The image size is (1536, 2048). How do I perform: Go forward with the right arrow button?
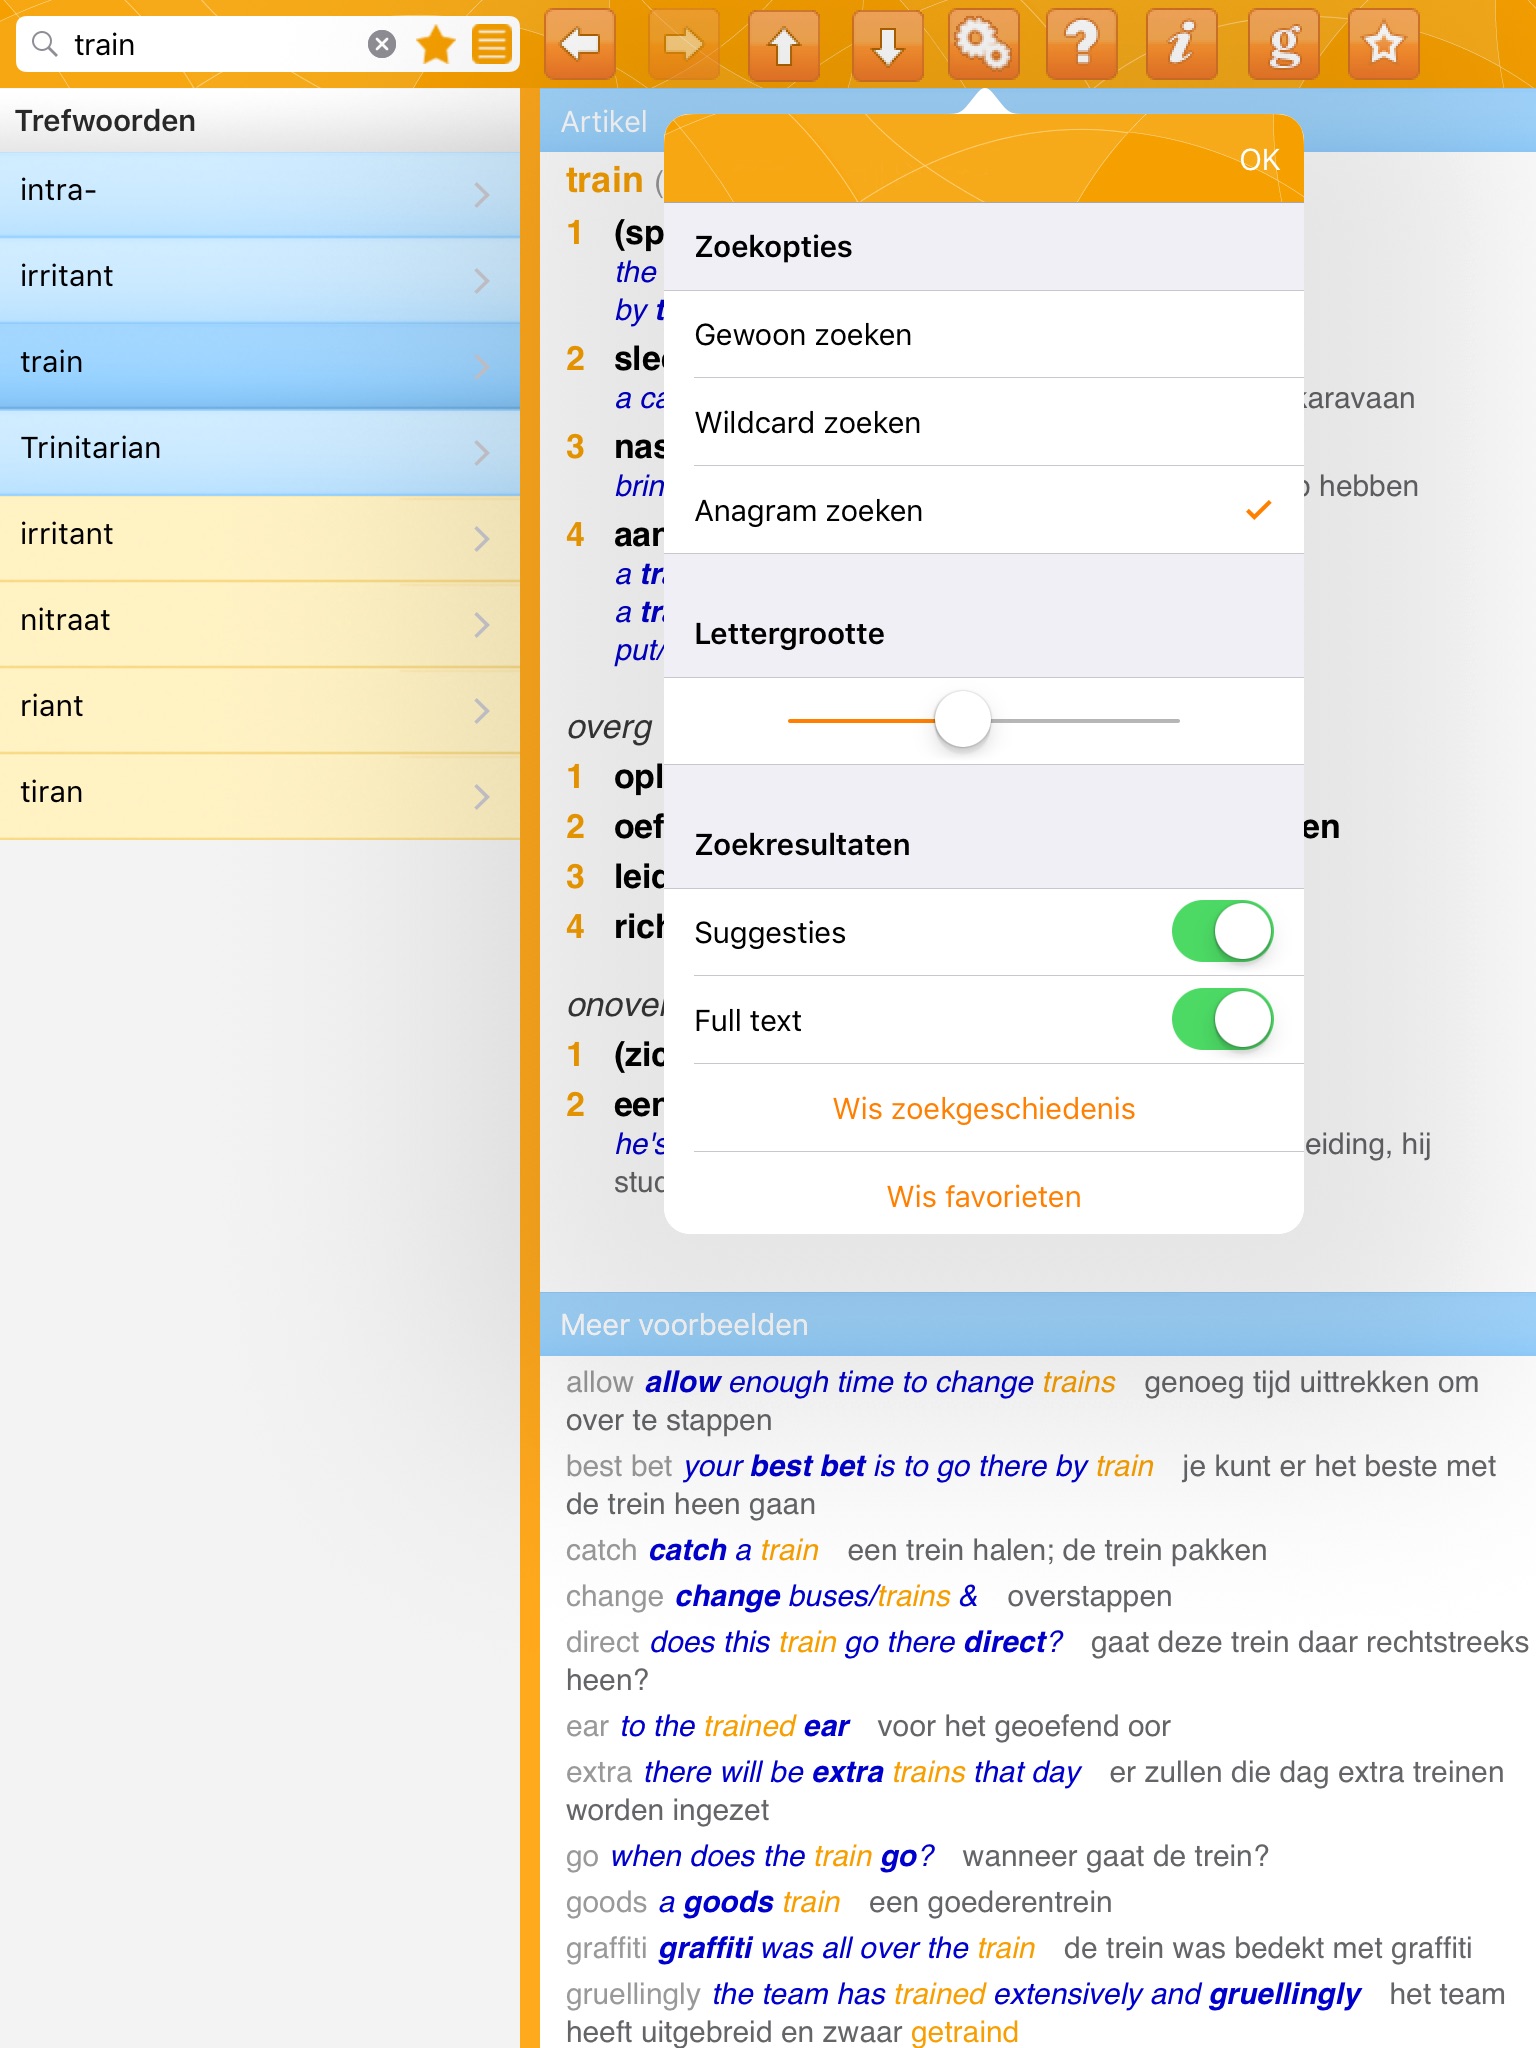pyautogui.click(x=684, y=44)
